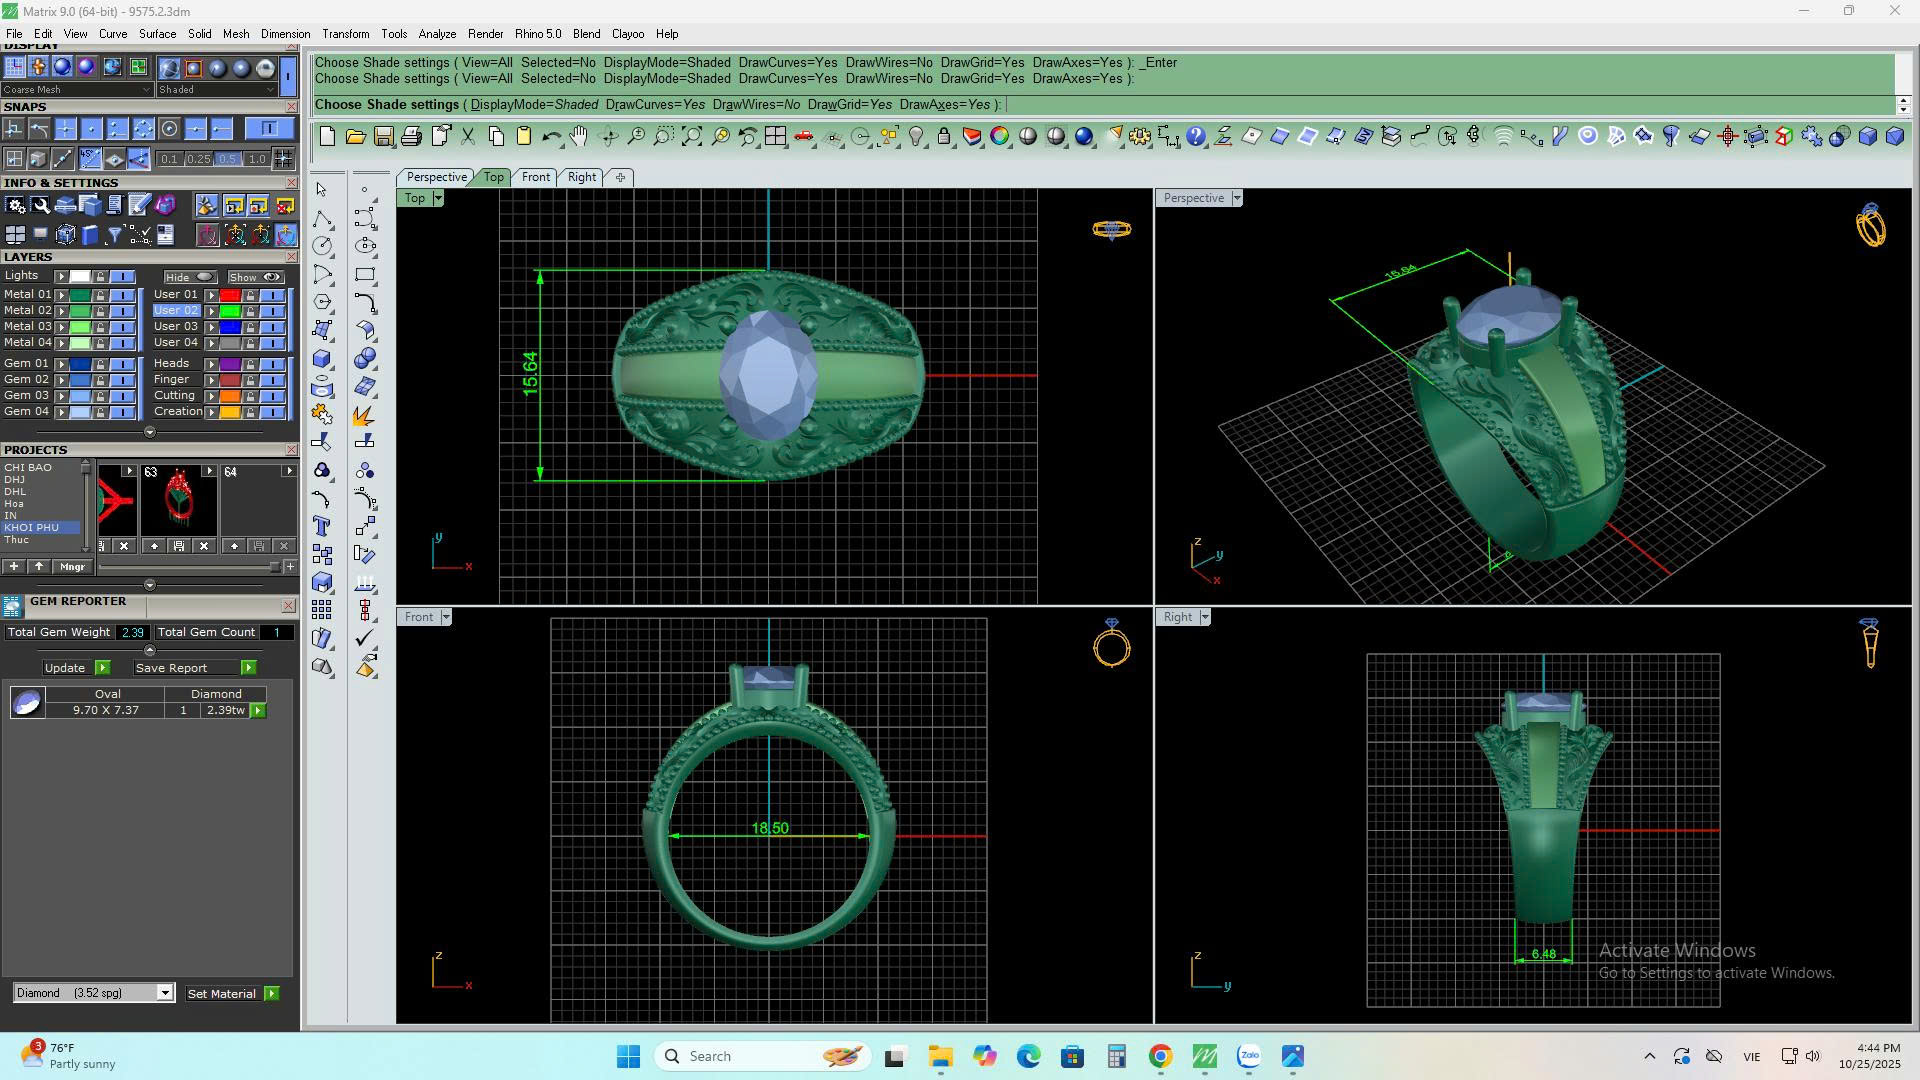Click the padlock Lock objects icon
The width and height of the screenshot is (1920, 1080).
(x=943, y=137)
